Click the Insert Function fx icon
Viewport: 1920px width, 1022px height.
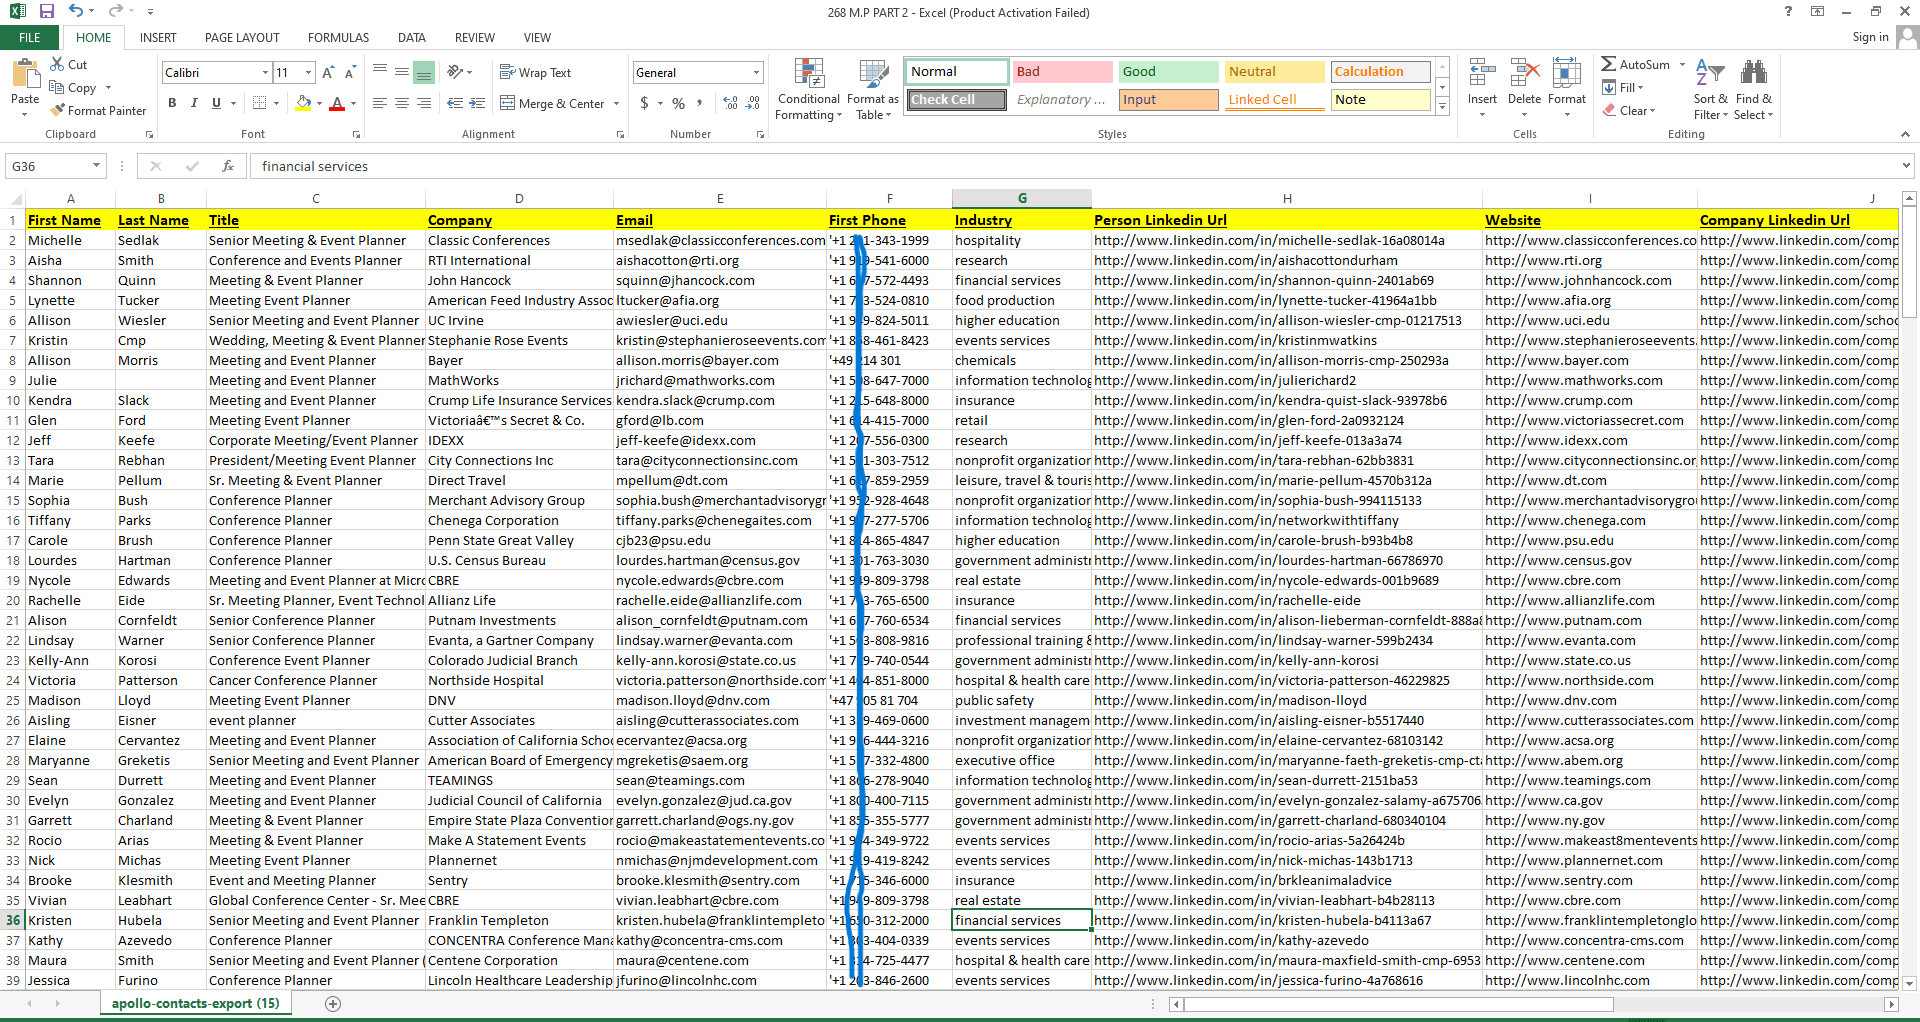(x=228, y=166)
